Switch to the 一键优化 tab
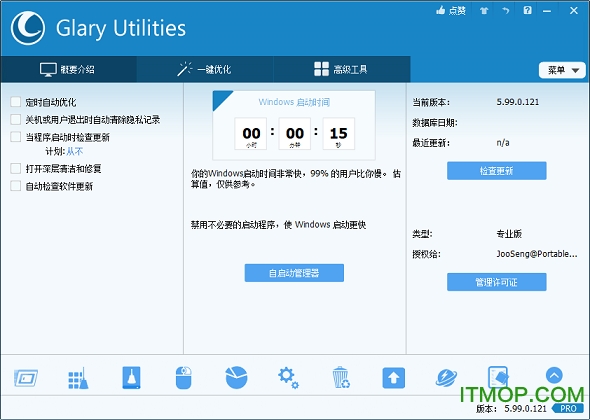Screen dimensions: 590x420 click(x=205, y=69)
